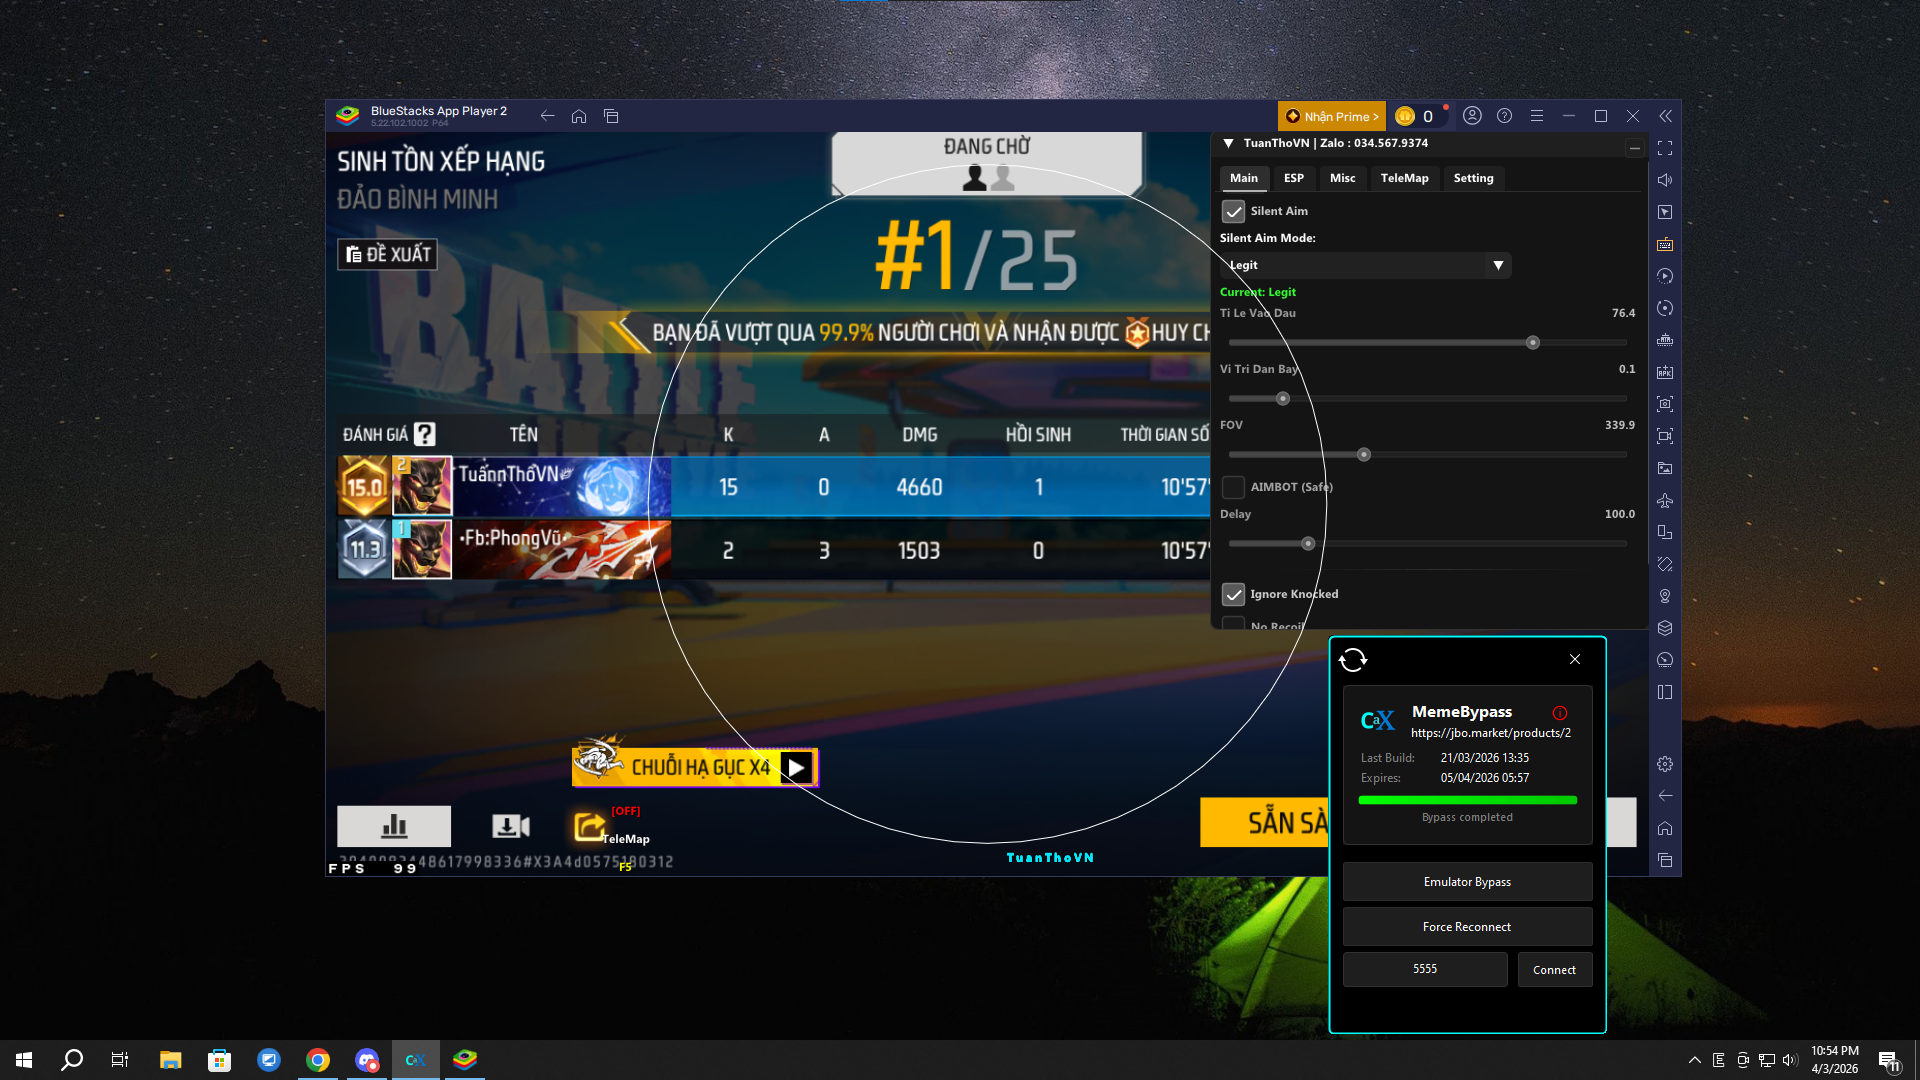
Task: Open the Silent Aim Mode dropdown
Action: click(x=1365, y=265)
